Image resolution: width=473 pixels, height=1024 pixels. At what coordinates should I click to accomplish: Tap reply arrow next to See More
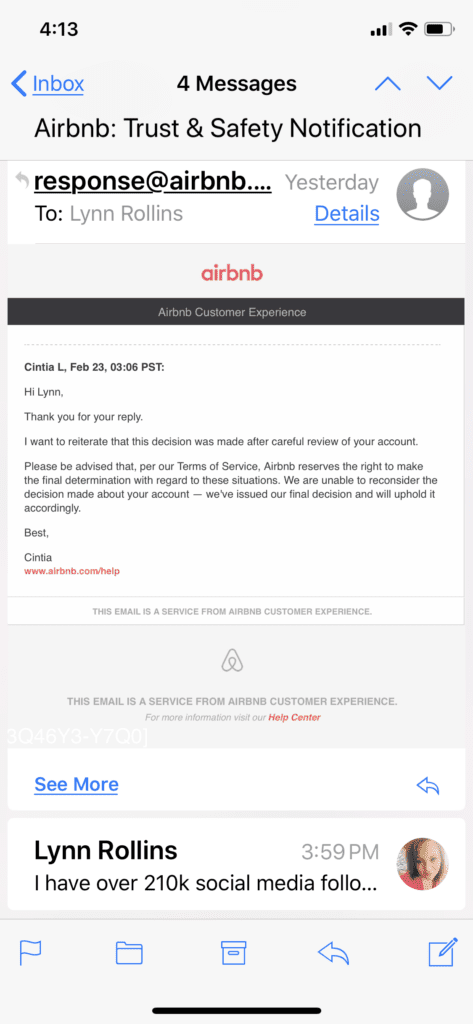pos(428,786)
